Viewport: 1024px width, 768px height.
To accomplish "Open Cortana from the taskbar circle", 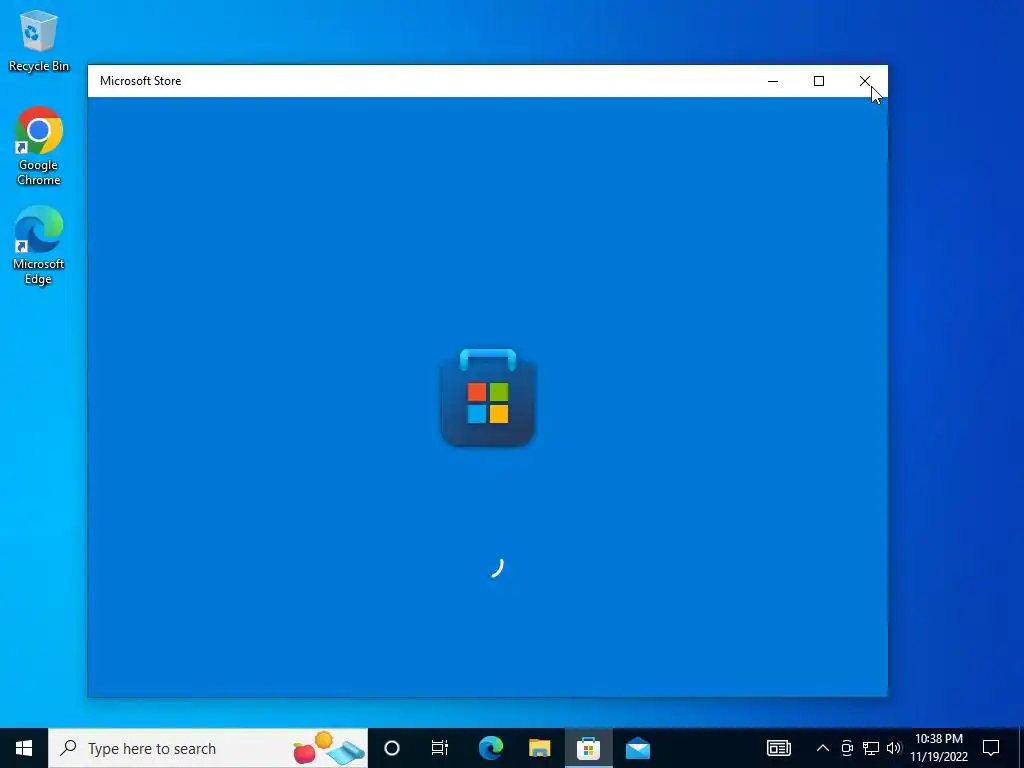I will 392,748.
